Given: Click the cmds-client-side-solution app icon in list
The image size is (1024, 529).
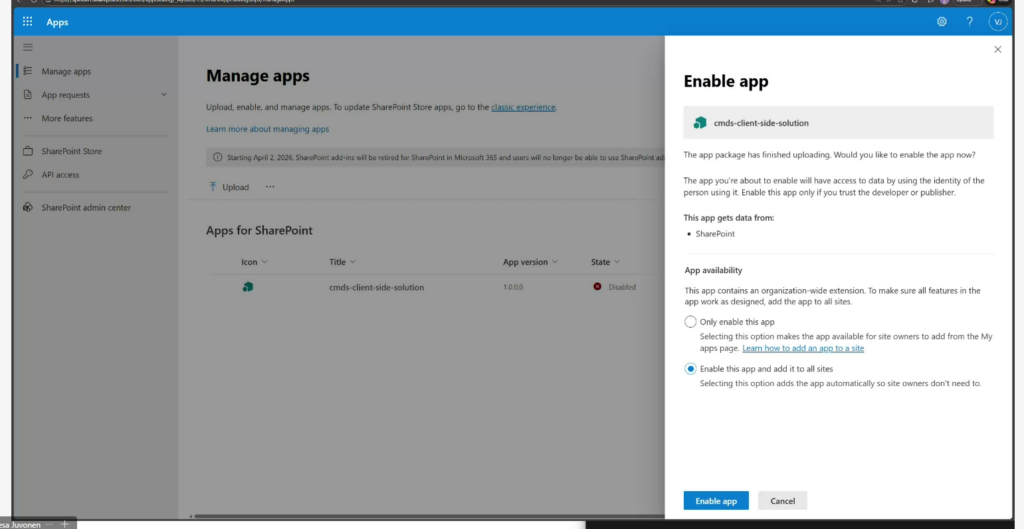Looking at the screenshot, I should click(x=248, y=287).
